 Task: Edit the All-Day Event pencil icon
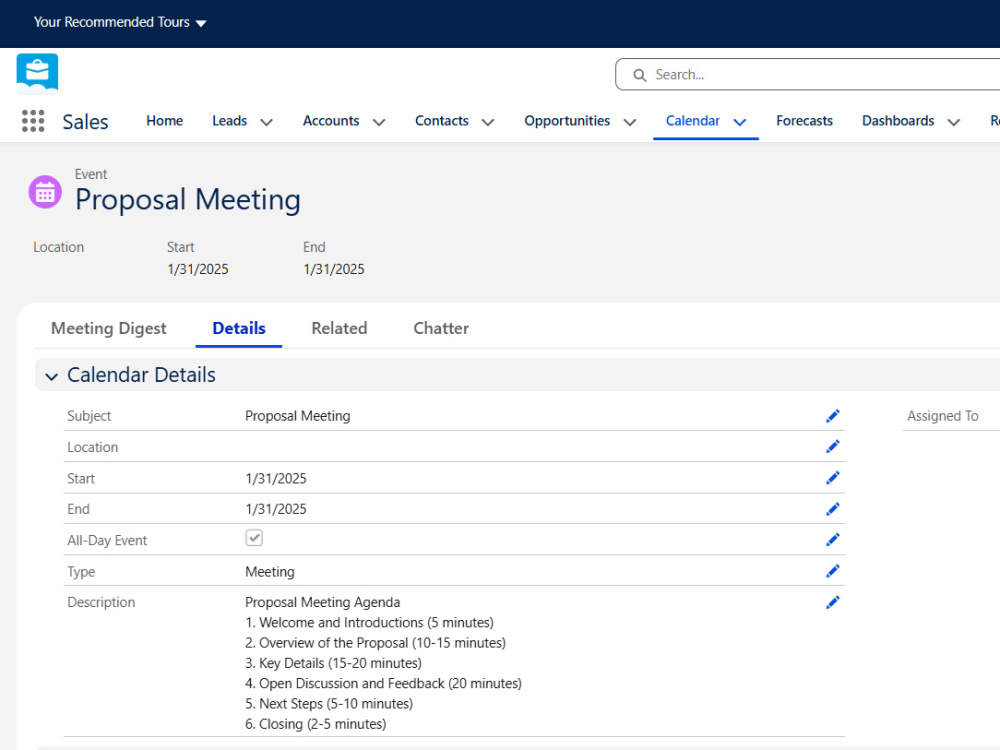(x=832, y=540)
